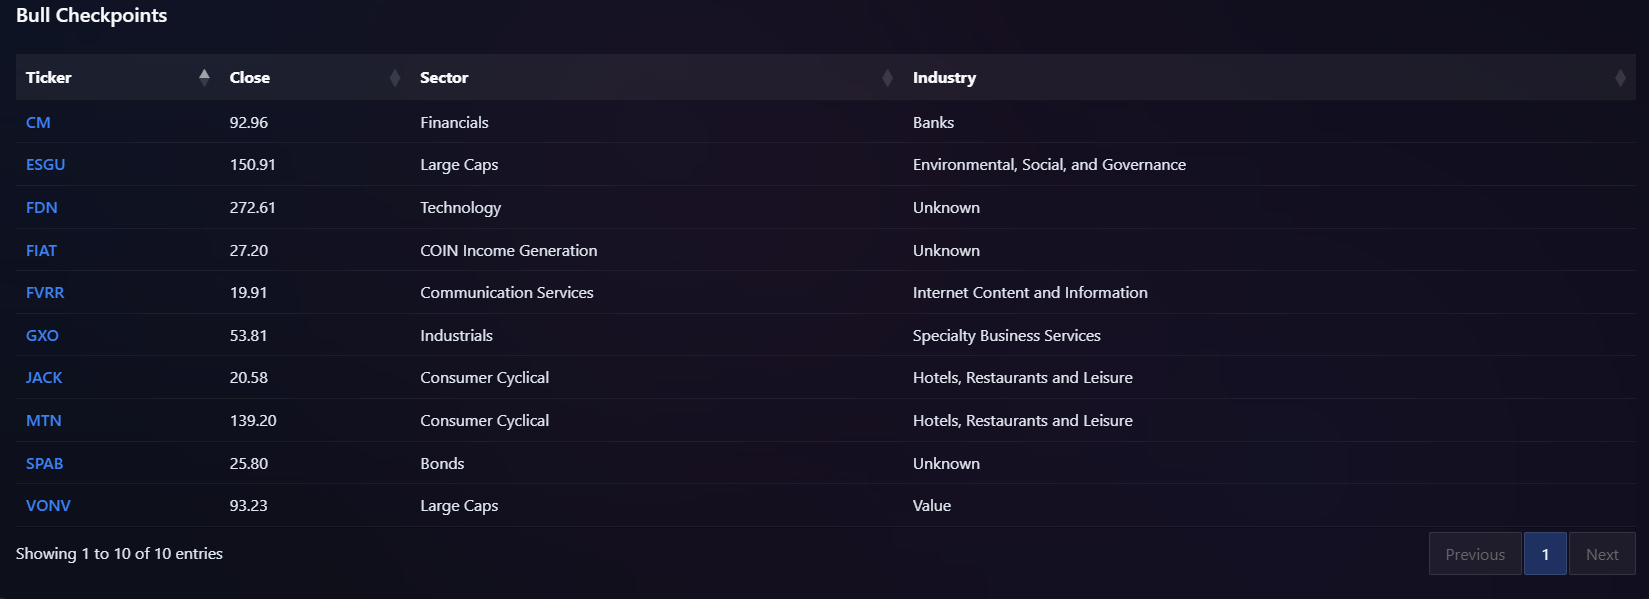Open the SPAB ticker link

pyautogui.click(x=44, y=464)
